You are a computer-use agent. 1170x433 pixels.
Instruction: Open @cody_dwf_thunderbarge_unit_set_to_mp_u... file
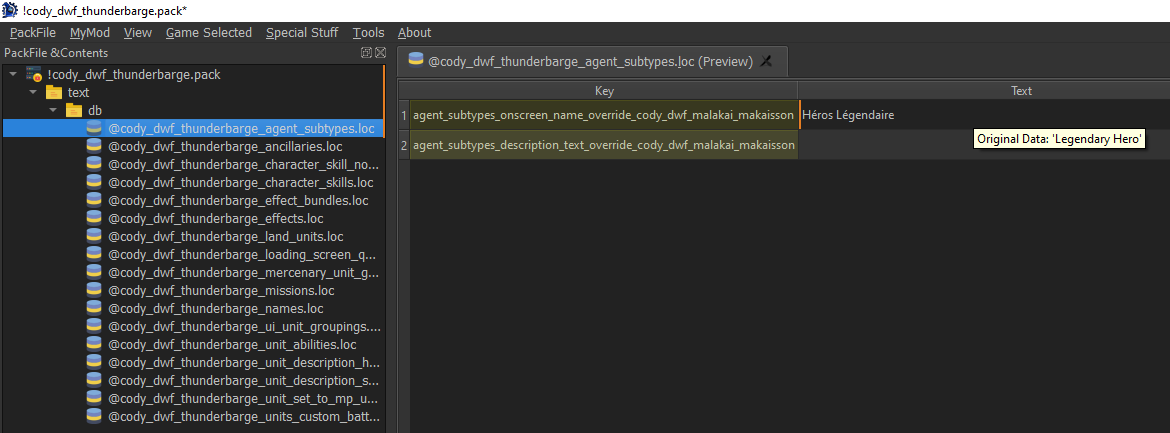(244, 399)
